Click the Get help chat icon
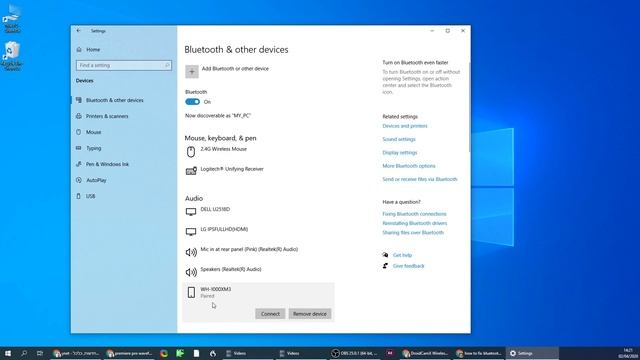Viewport: 640px width, 360px height. click(385, 255)
